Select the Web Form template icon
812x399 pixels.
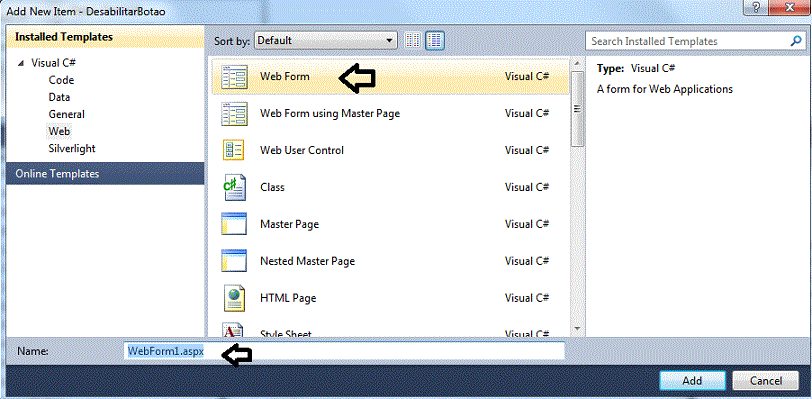(x=234, y=77)
